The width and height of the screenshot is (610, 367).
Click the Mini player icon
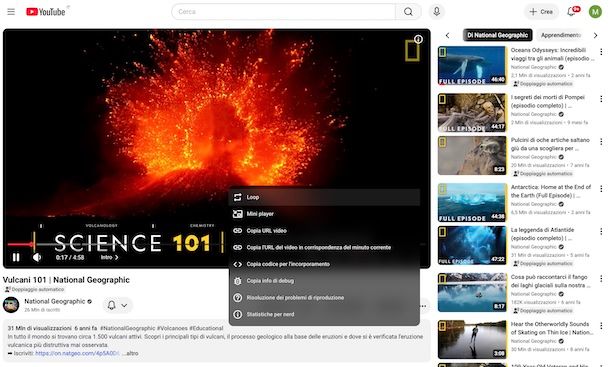[237, 214]
